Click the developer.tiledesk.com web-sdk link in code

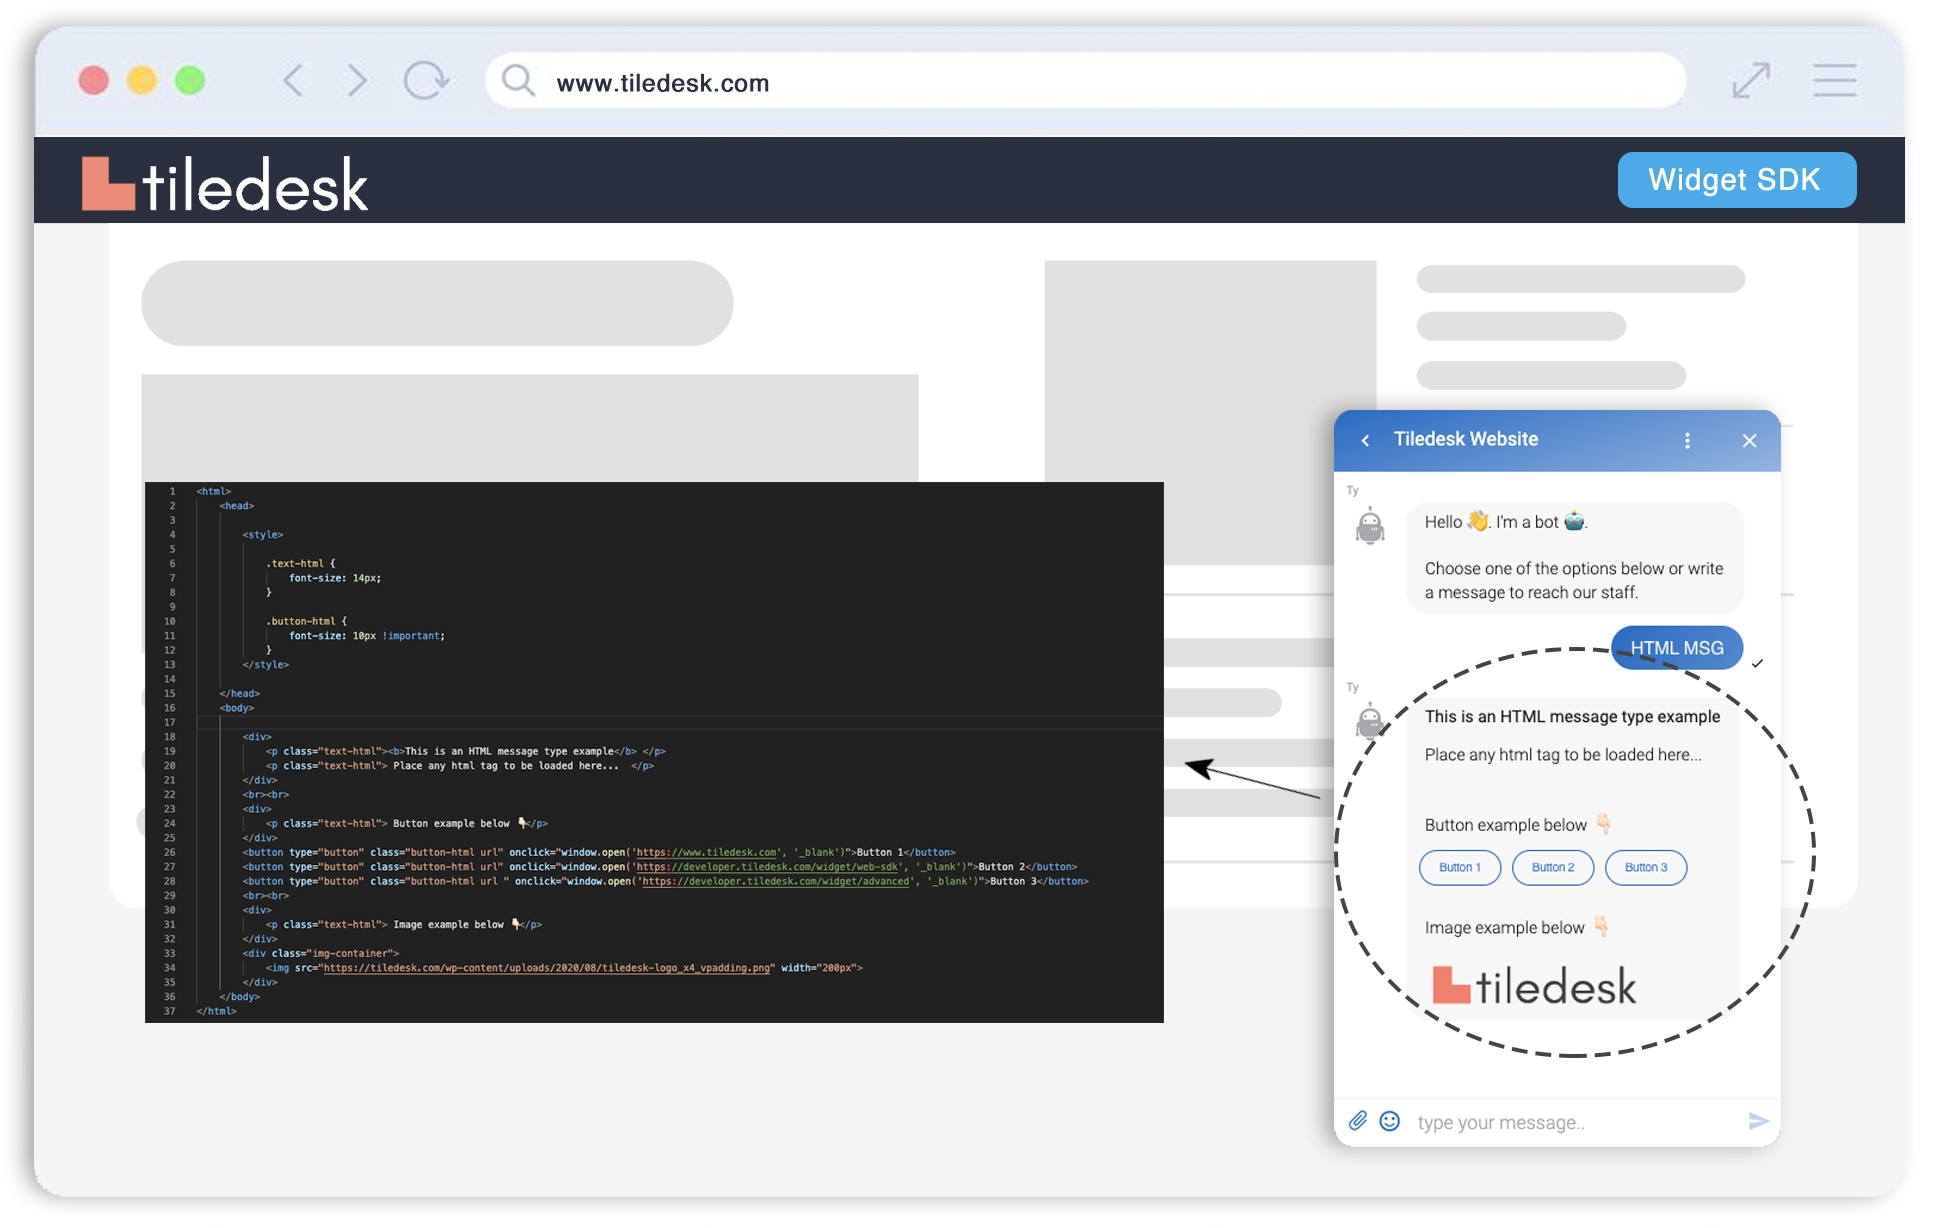(x=768, y=867)
